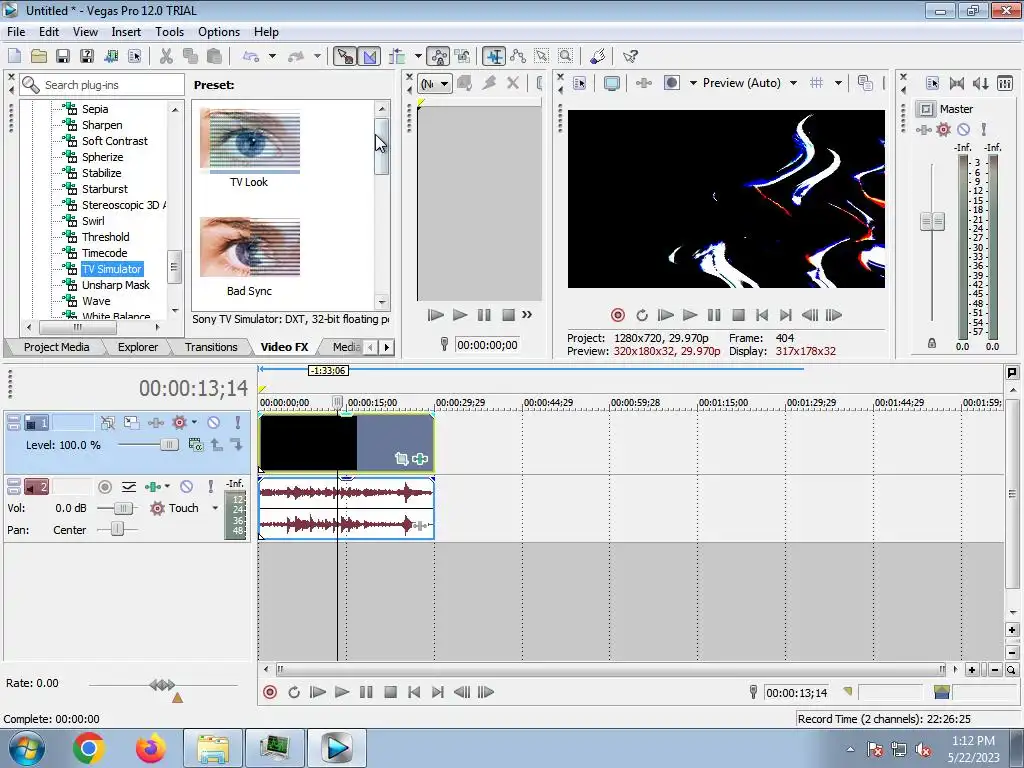Open the Windows Start menu
Image resolution: width=1024 pixels, height=768 pixels.
point(27,748)
